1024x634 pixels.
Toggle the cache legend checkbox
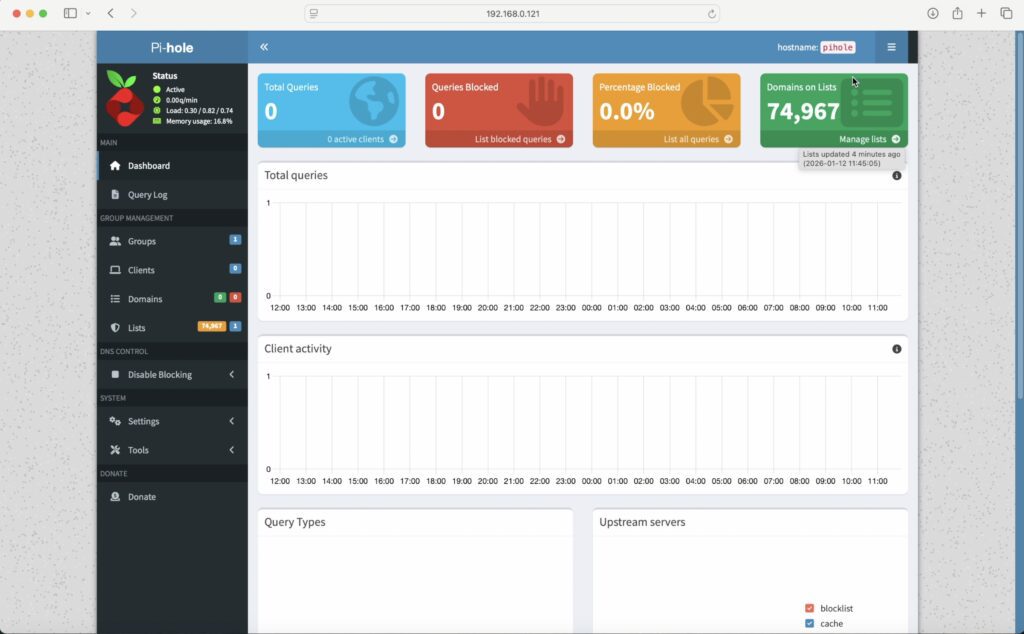pos(808,623)
